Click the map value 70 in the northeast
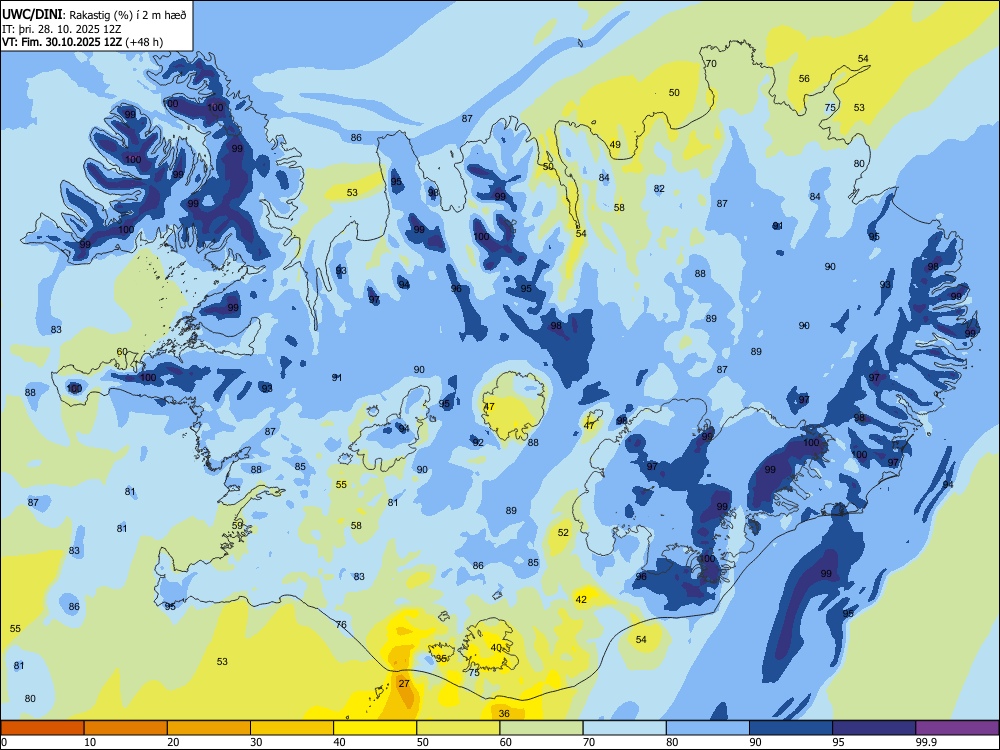Image resolution: width=1000 pixels, height=750 pixels. (711, 63)
